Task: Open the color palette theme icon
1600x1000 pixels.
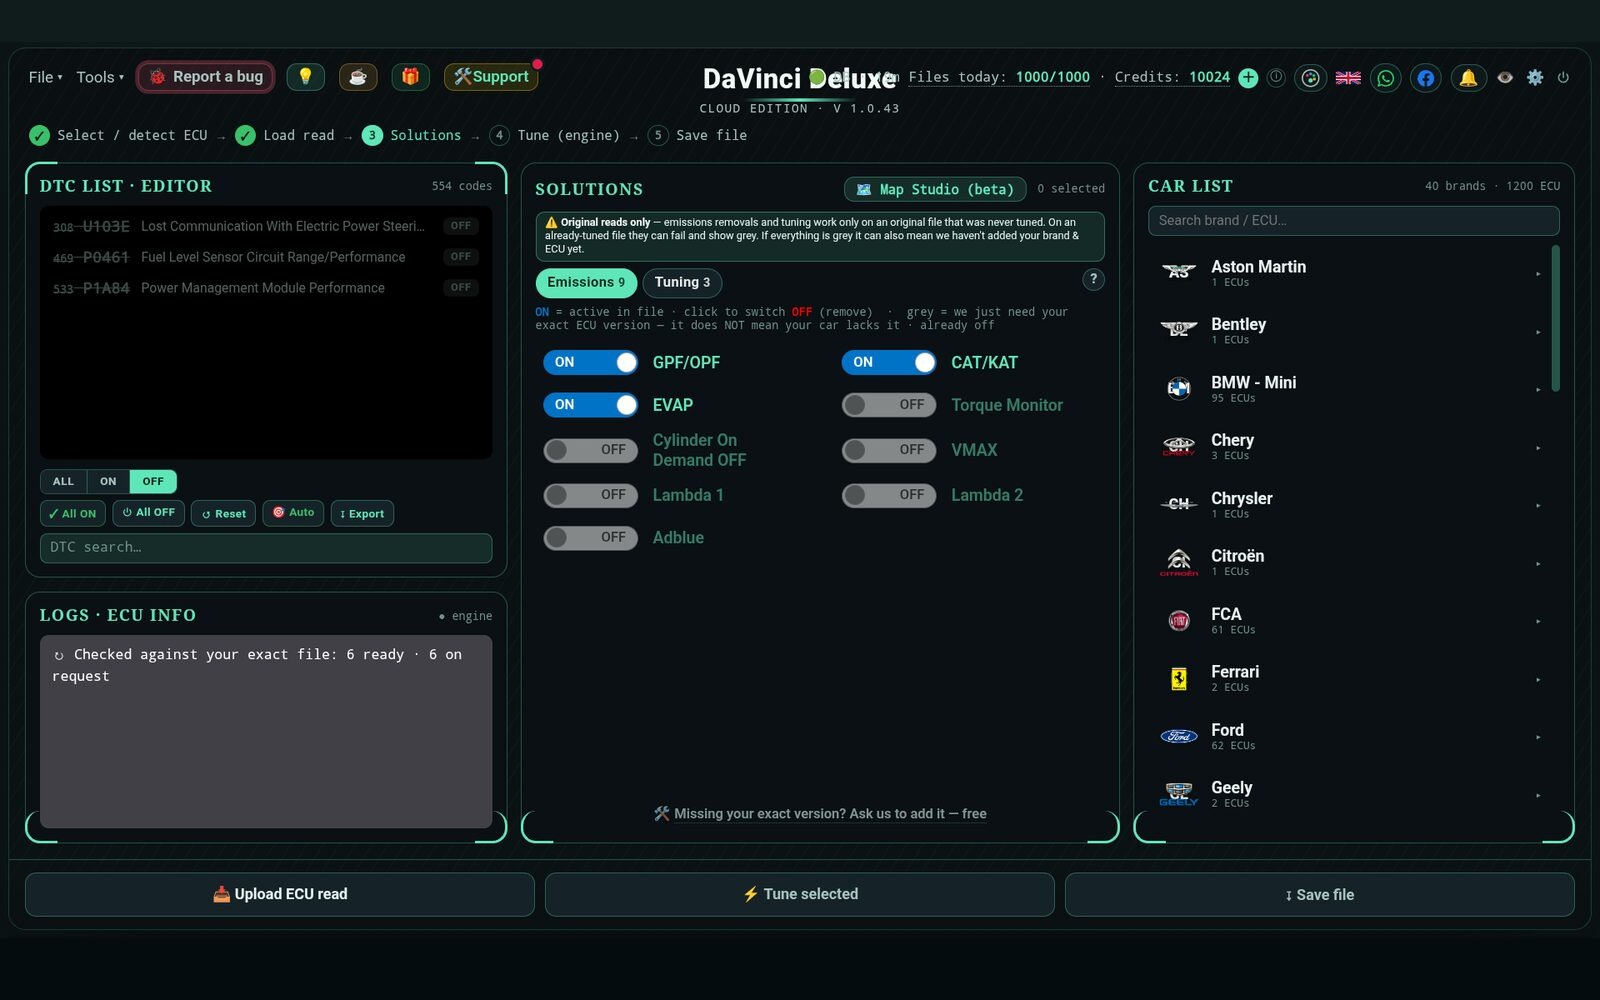Action: pos(1311,78)
